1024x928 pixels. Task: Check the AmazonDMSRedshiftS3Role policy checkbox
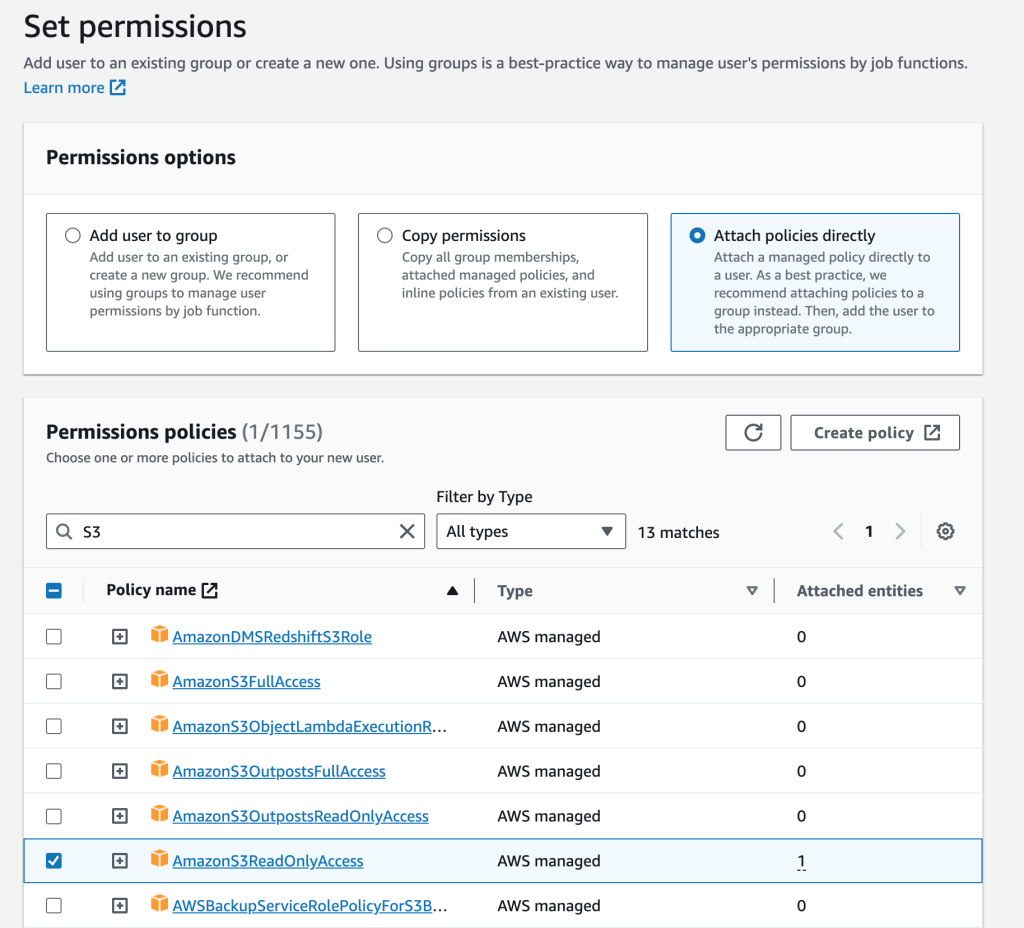pyautogui.click(x=53, y=636)
